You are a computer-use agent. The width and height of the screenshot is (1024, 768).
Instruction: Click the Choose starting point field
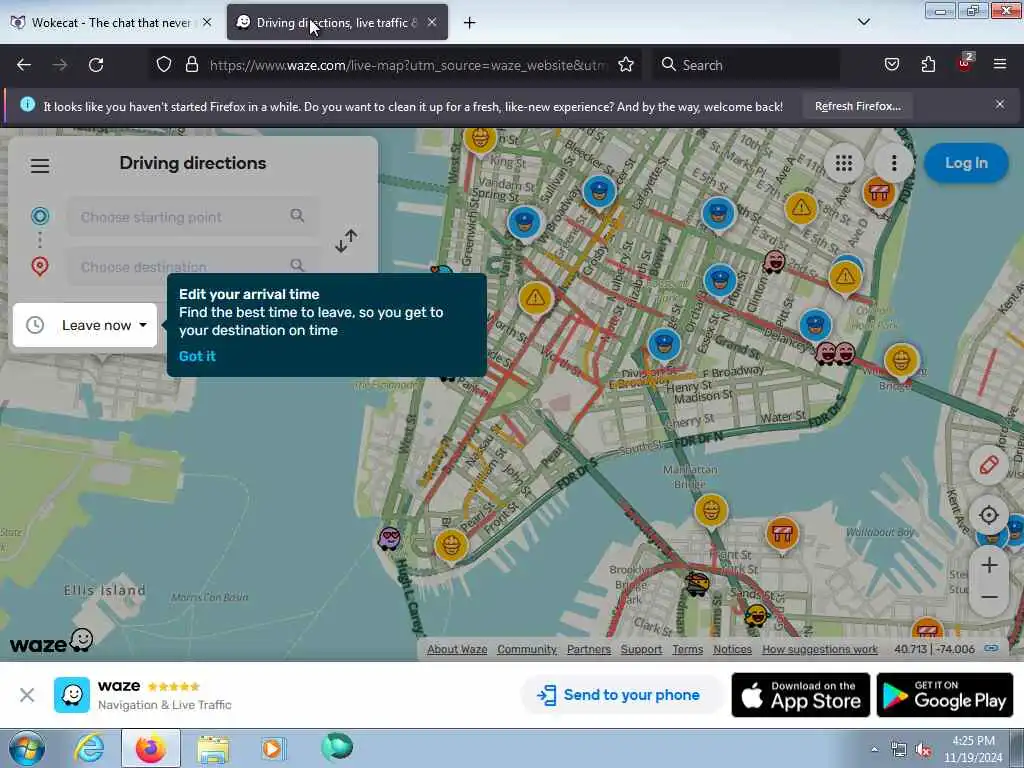[x=193, y=216]
